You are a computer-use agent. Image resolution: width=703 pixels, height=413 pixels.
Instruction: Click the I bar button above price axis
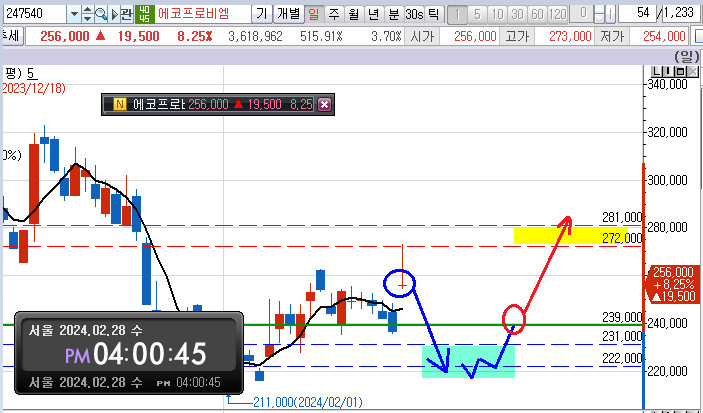668,71
